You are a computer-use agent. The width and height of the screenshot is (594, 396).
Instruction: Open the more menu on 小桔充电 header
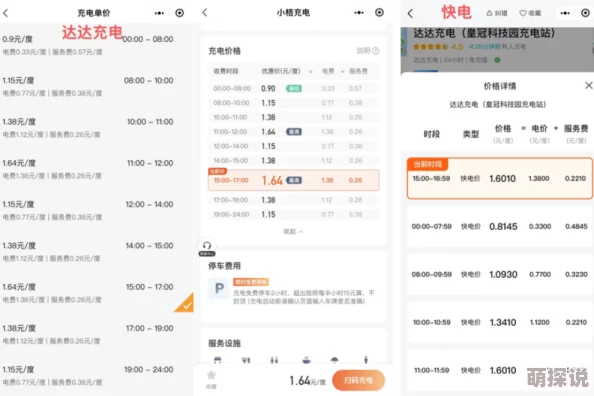[x=359, y=13]
